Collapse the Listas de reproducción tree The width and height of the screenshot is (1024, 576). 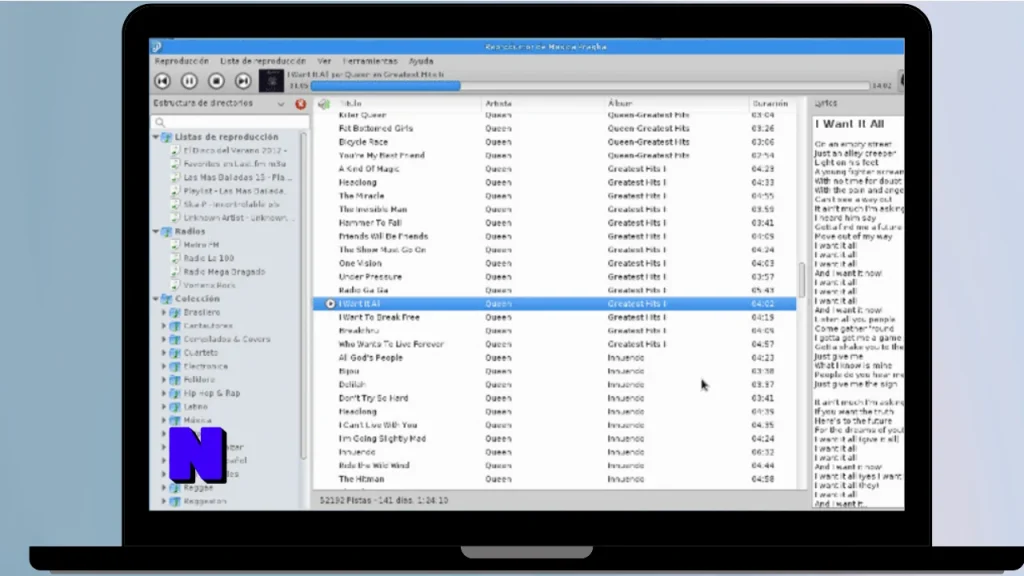click(156, 137)
